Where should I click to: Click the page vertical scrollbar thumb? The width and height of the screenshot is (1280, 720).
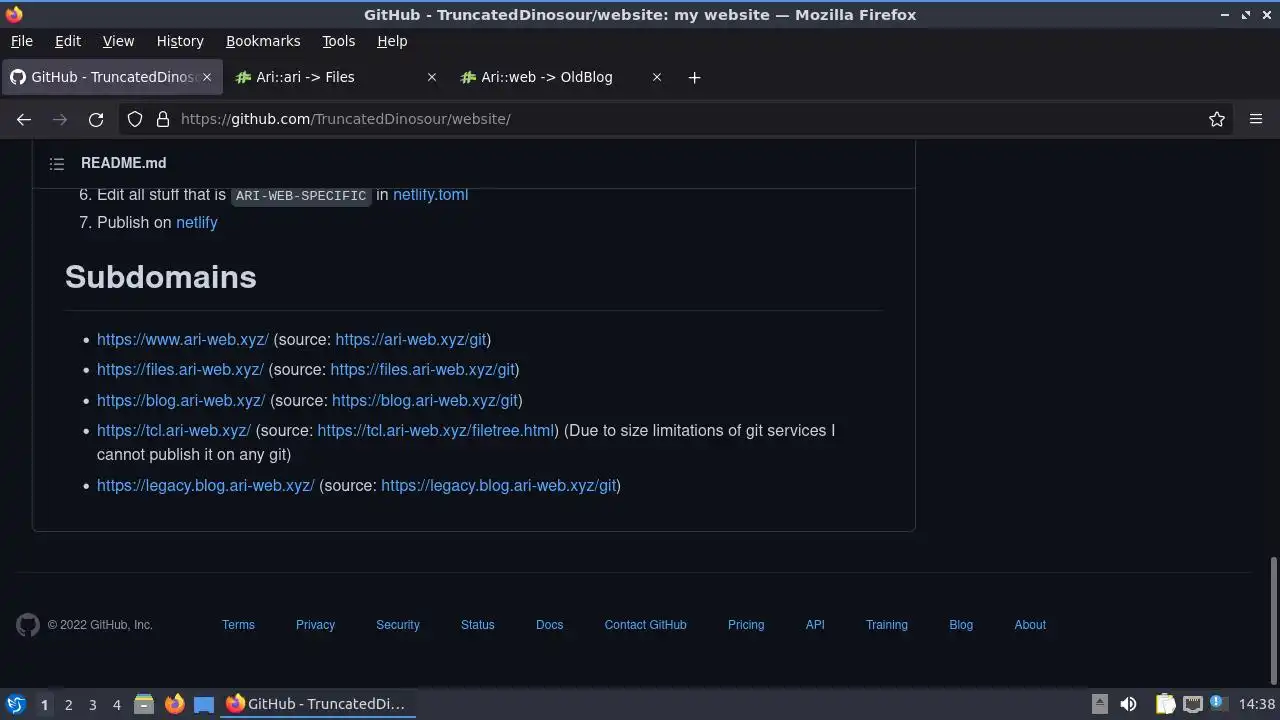pyautogui.click(x=1273, y=619)
